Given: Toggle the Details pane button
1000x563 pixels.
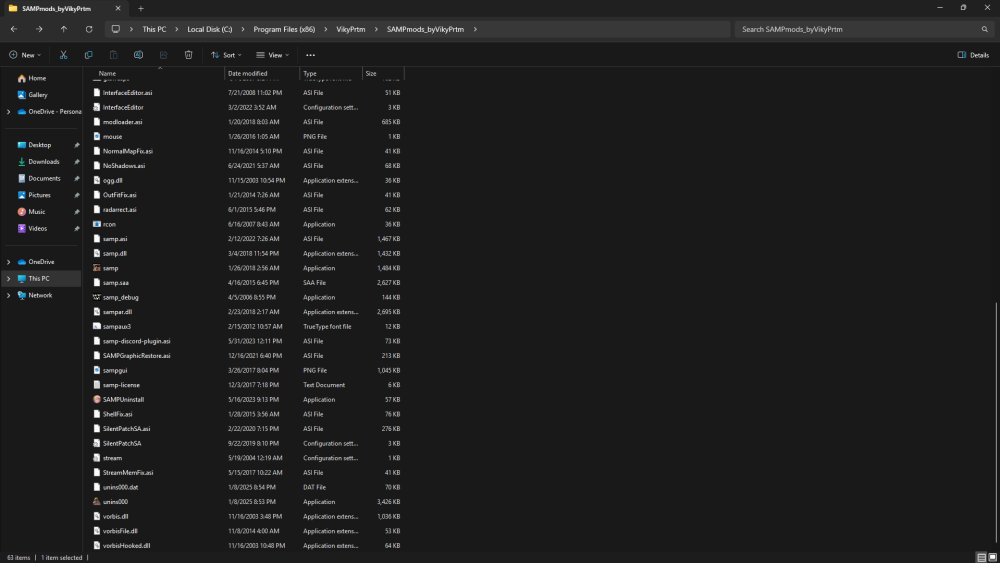Looking at the screenshot, I should pos(973,55).
